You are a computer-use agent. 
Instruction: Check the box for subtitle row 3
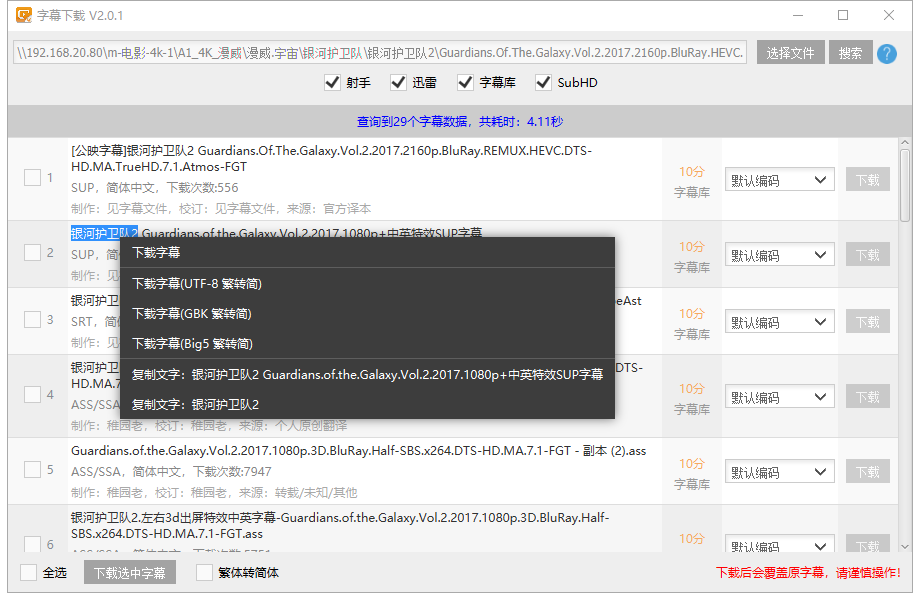32,320
